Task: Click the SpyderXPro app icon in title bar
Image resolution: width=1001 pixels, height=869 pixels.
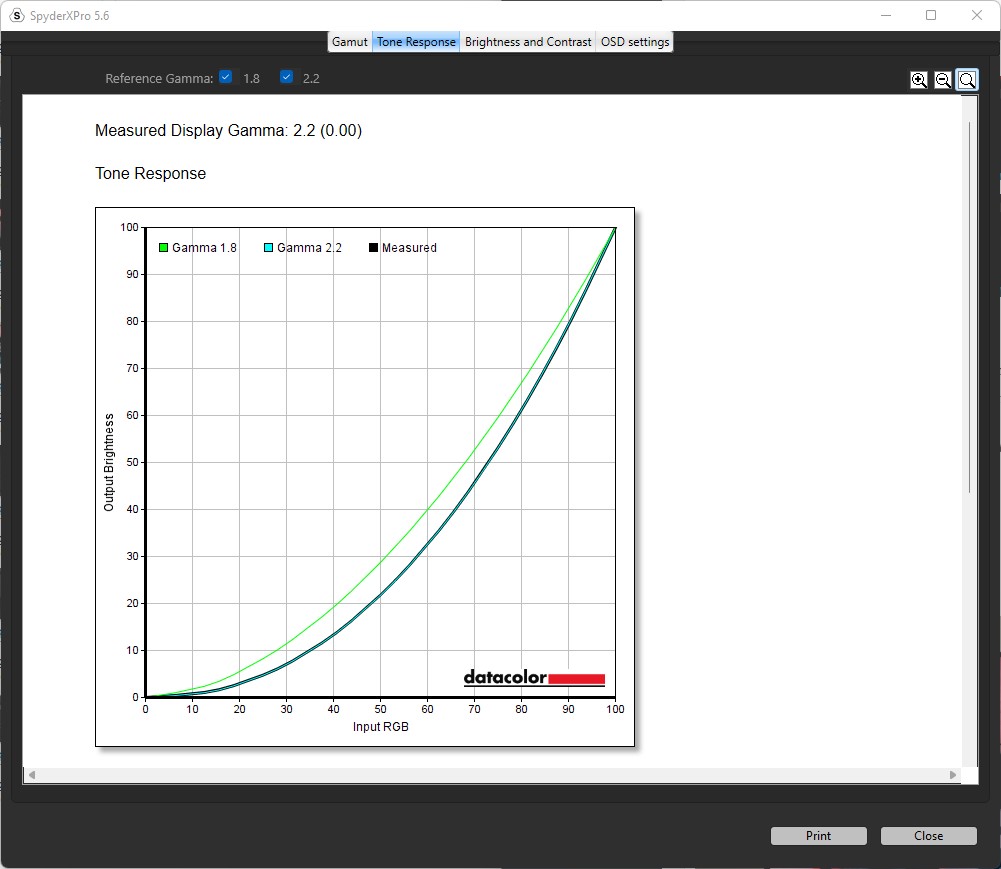Action: (x=16, y=15)
